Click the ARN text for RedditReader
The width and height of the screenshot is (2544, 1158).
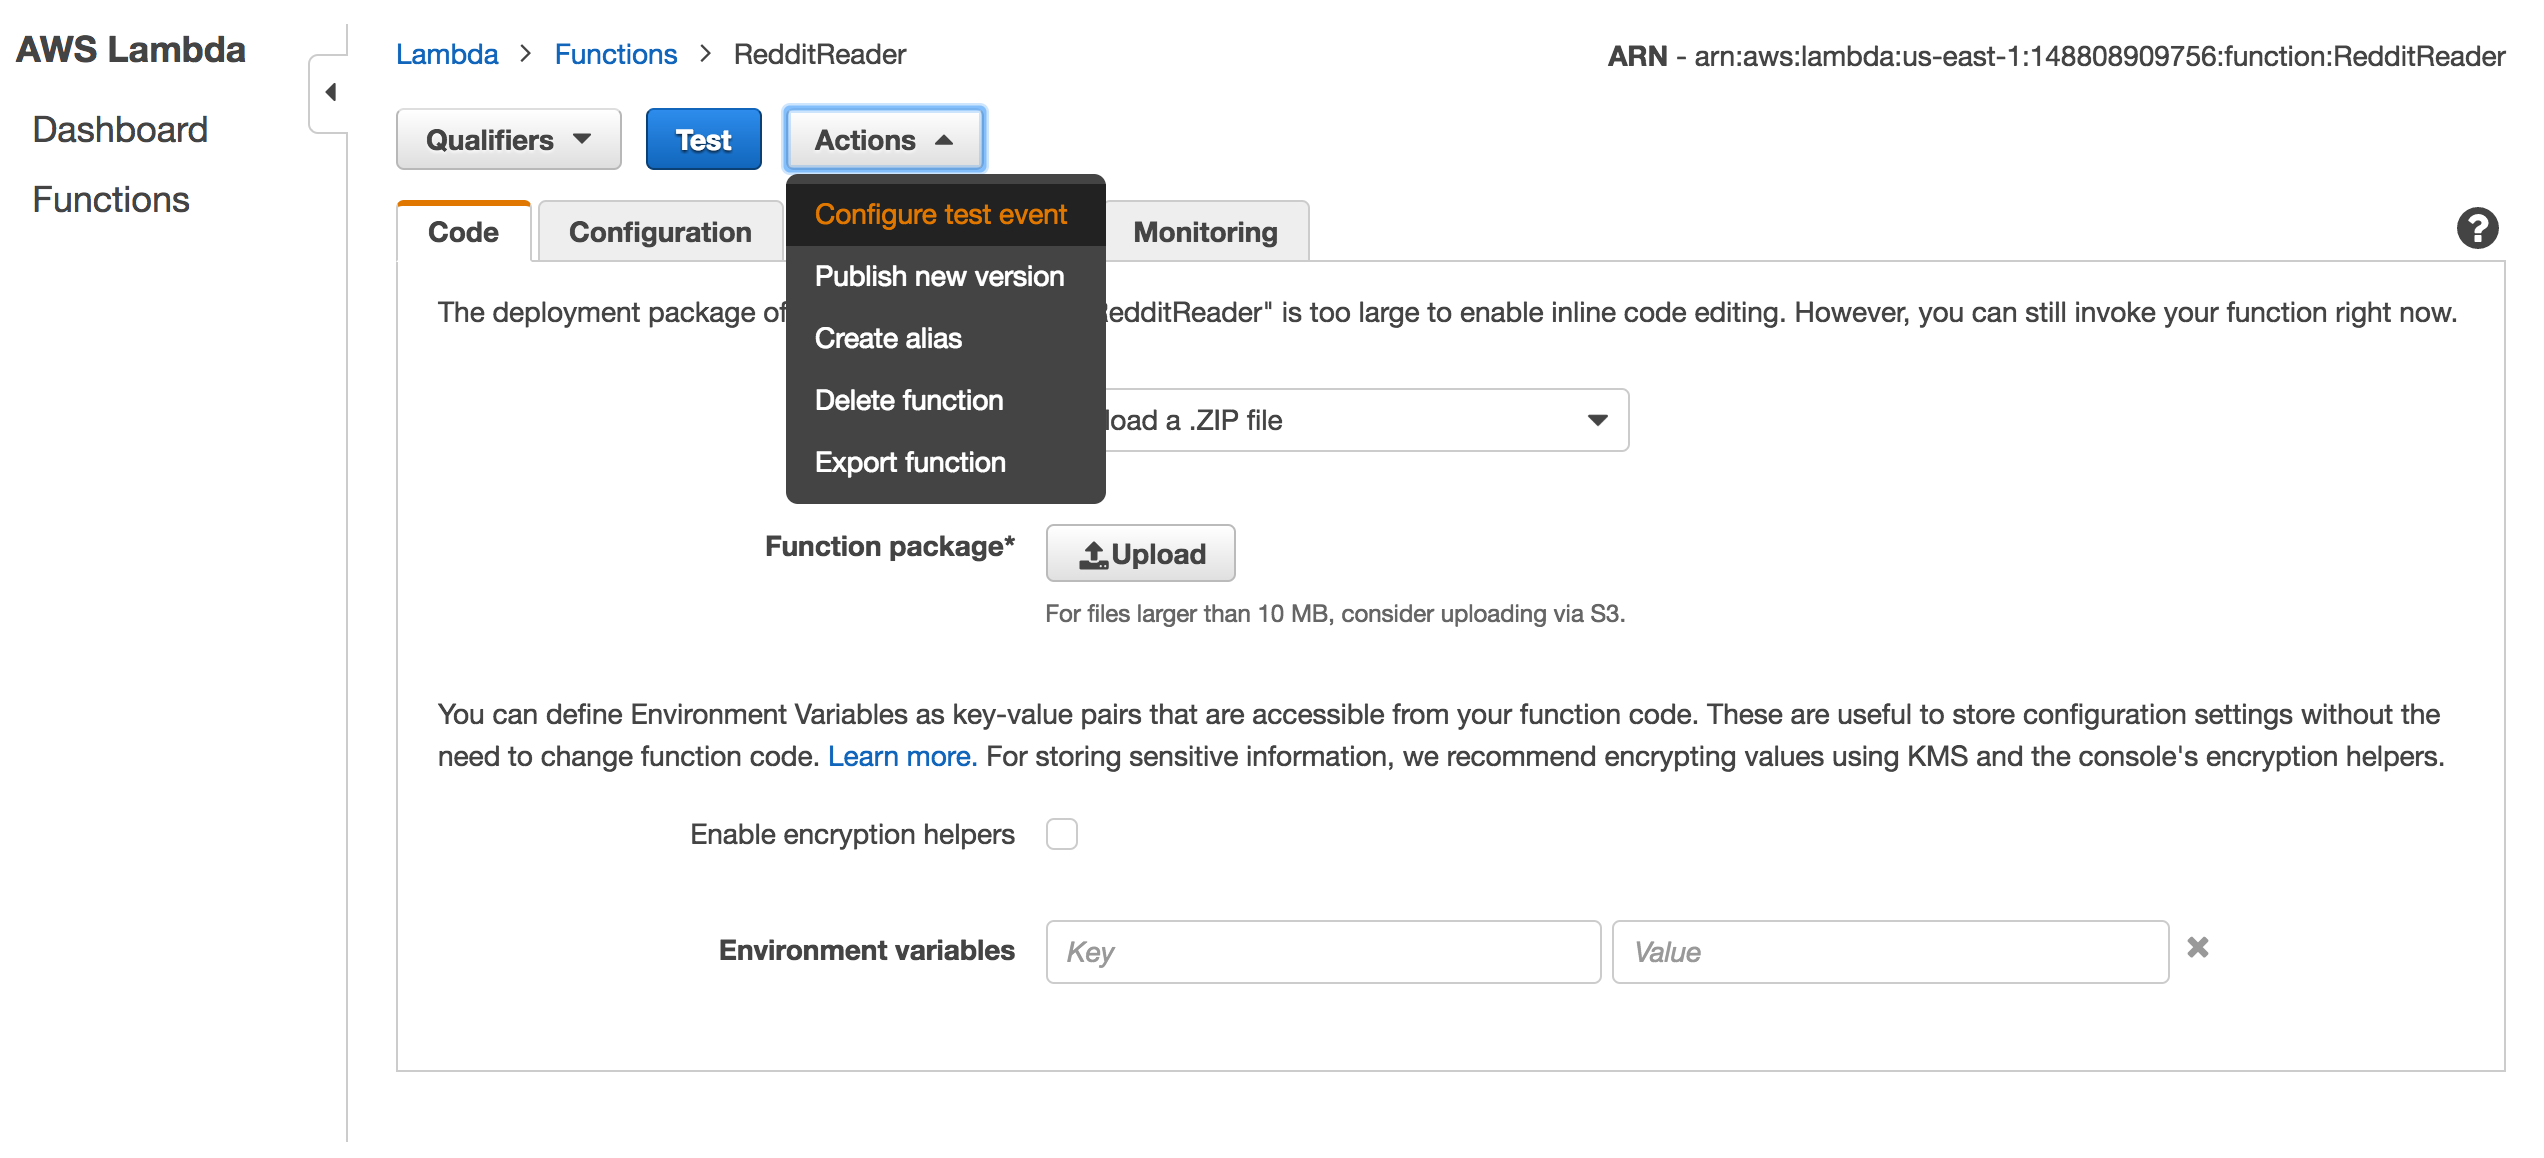2056,56
